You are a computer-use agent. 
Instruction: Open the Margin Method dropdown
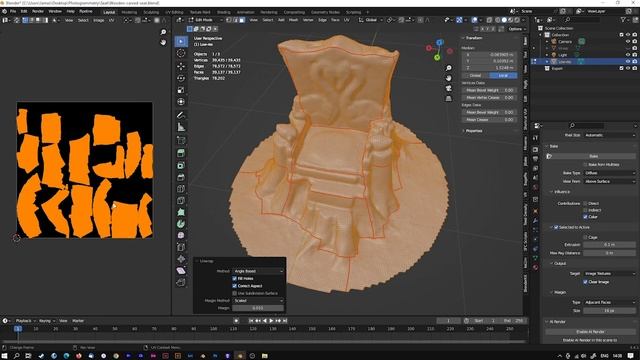coord(258,301)
